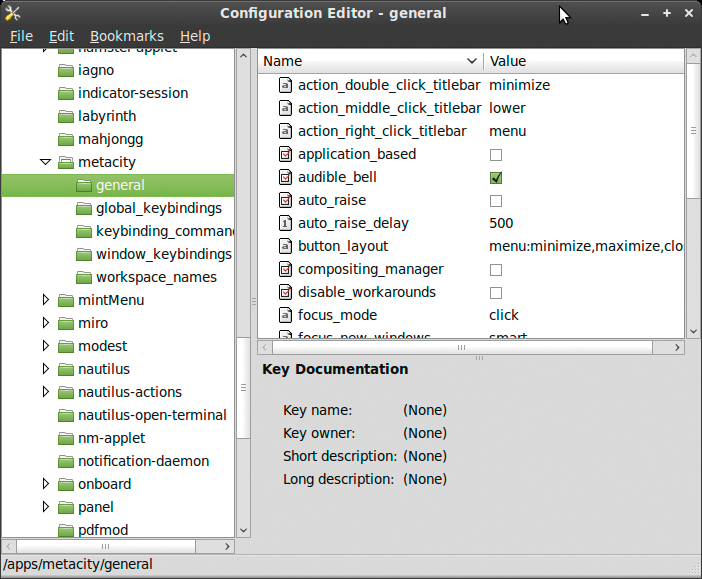
Task: Click string key icon for focus_mode
Action: [285, 315]
